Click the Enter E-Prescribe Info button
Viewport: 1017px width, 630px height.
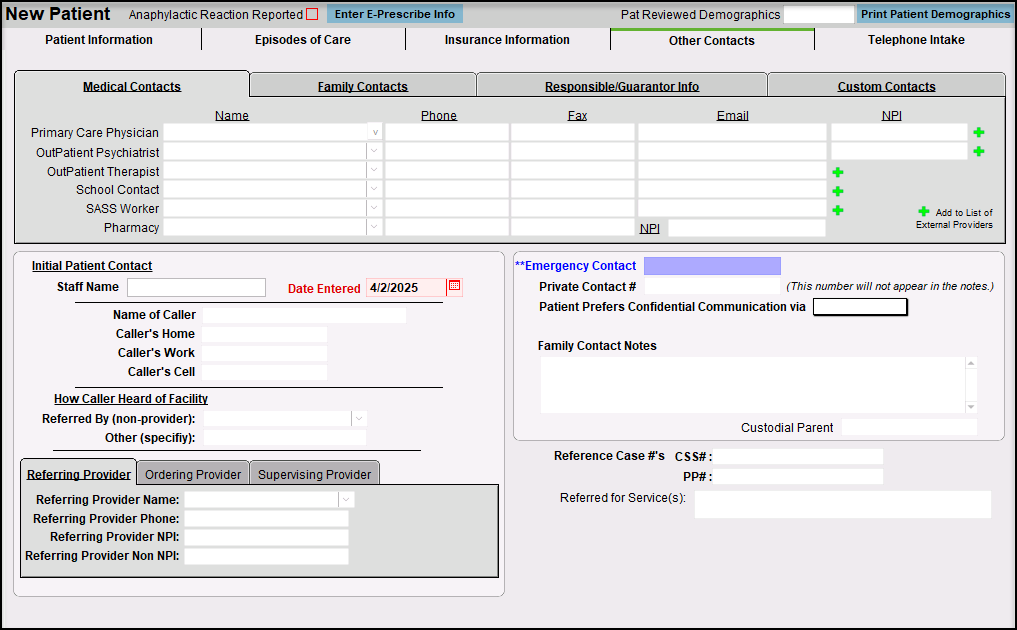point(394,15)
